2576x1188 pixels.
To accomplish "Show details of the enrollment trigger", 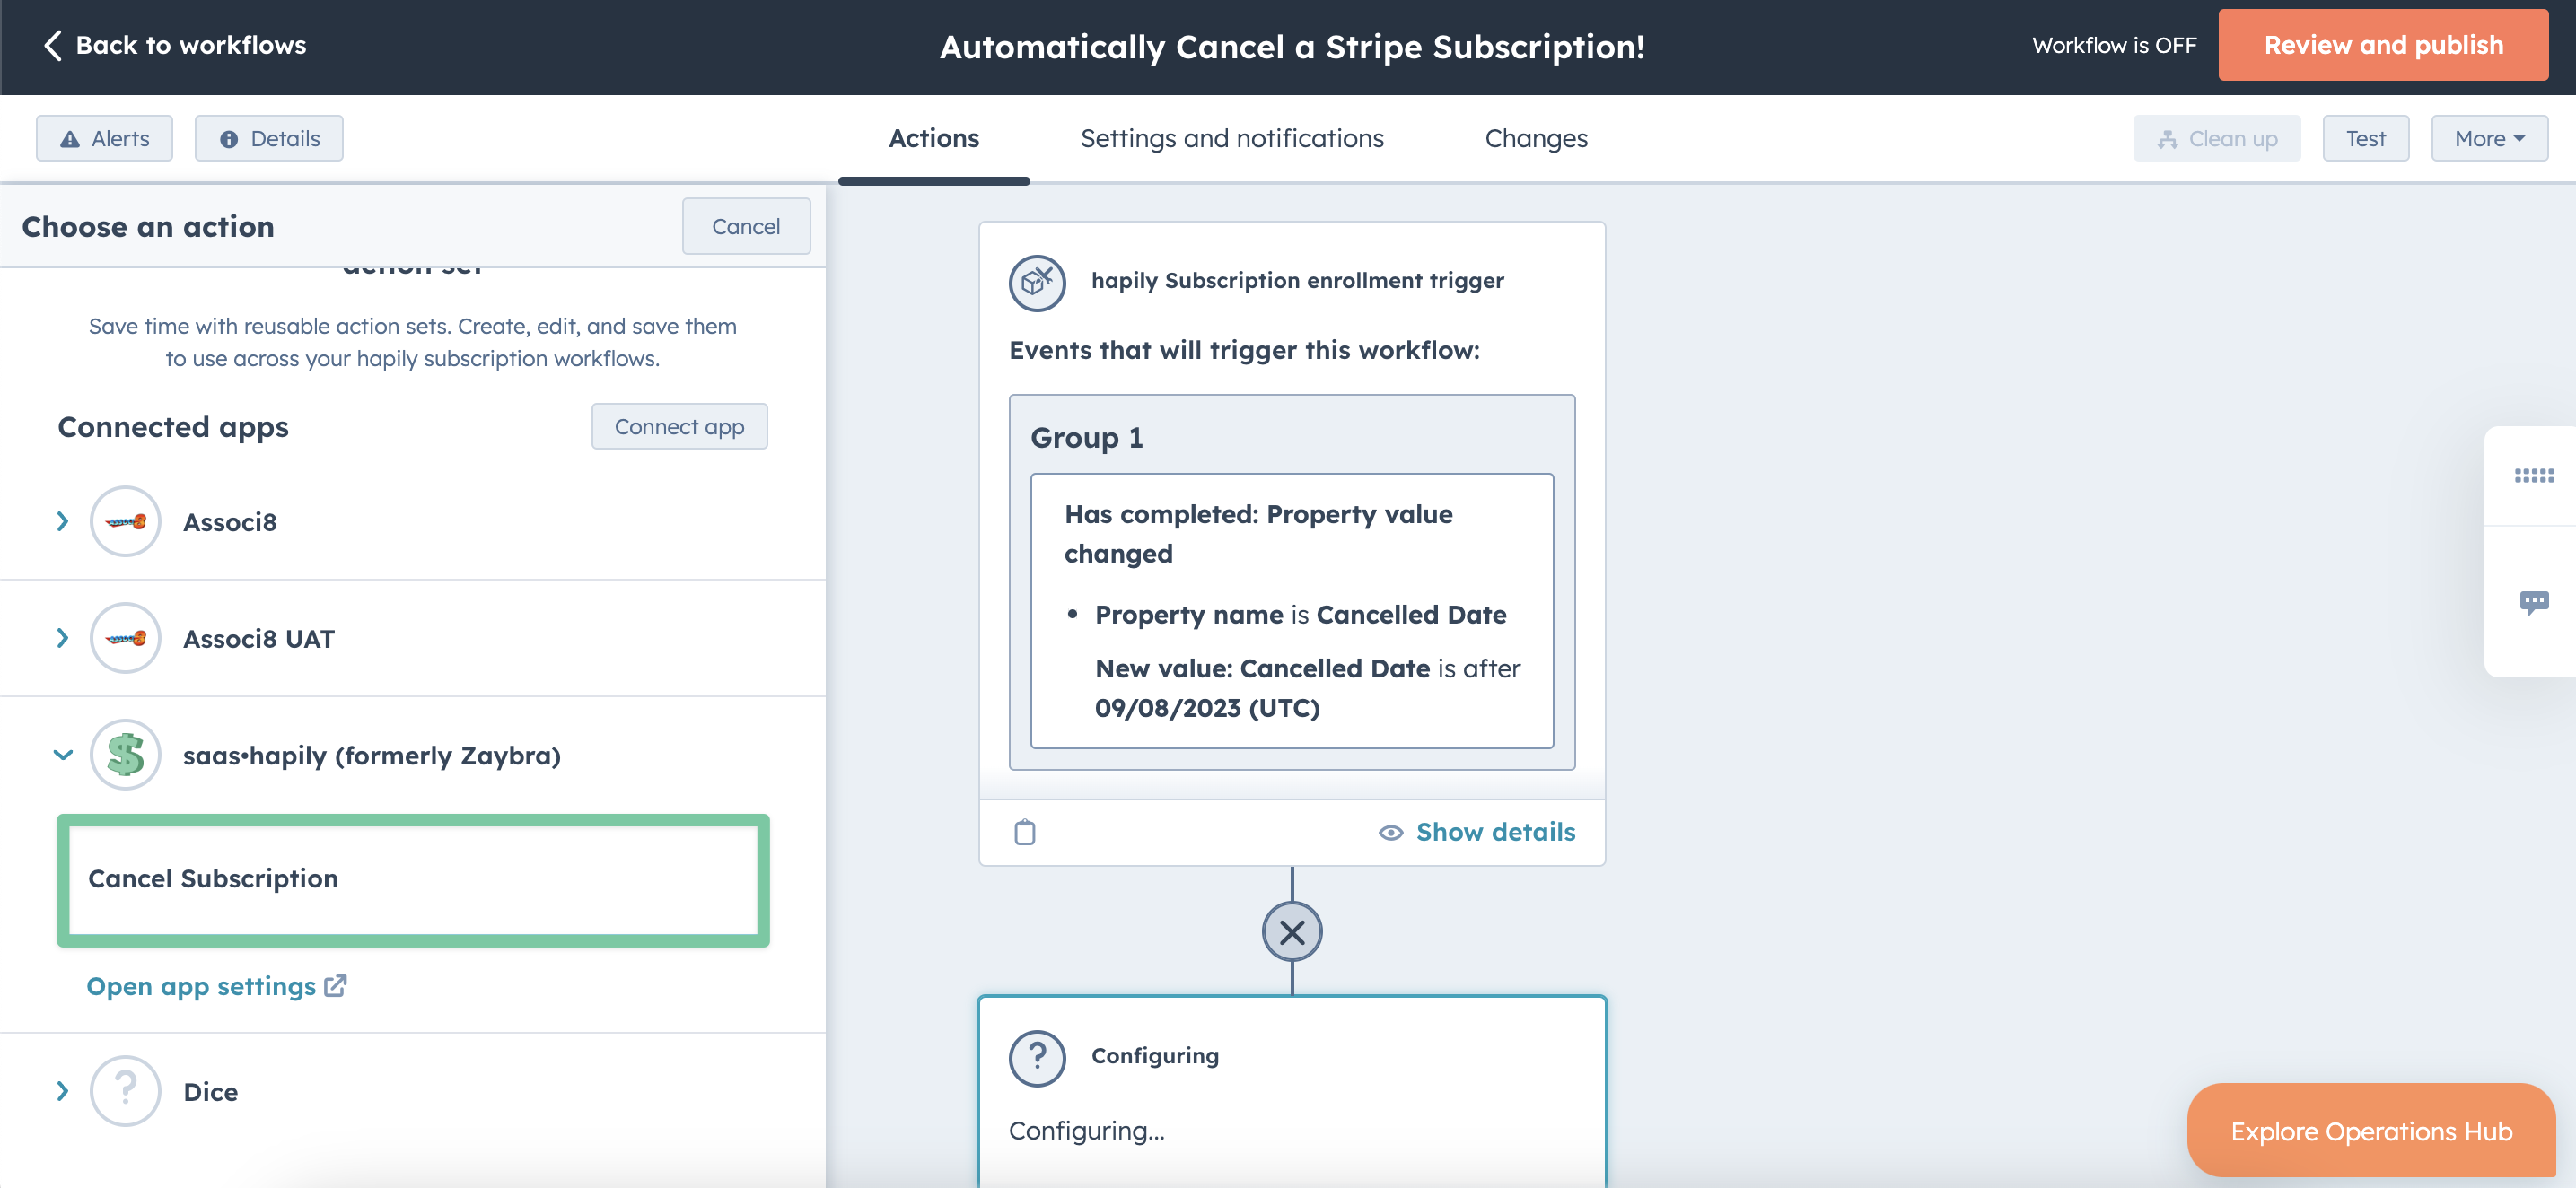I will [x=1476, y=832].
